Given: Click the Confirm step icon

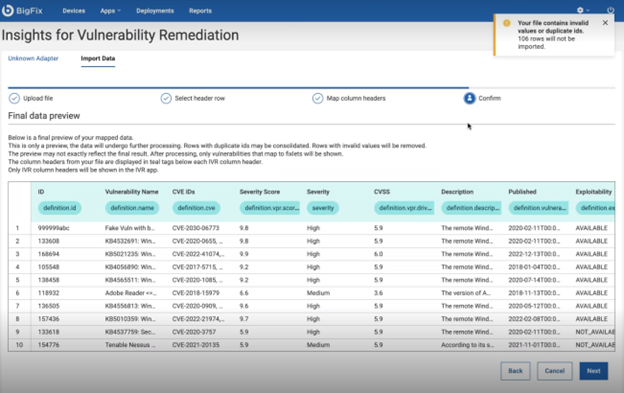Looking at the screenshot, I should coord(470,98).
